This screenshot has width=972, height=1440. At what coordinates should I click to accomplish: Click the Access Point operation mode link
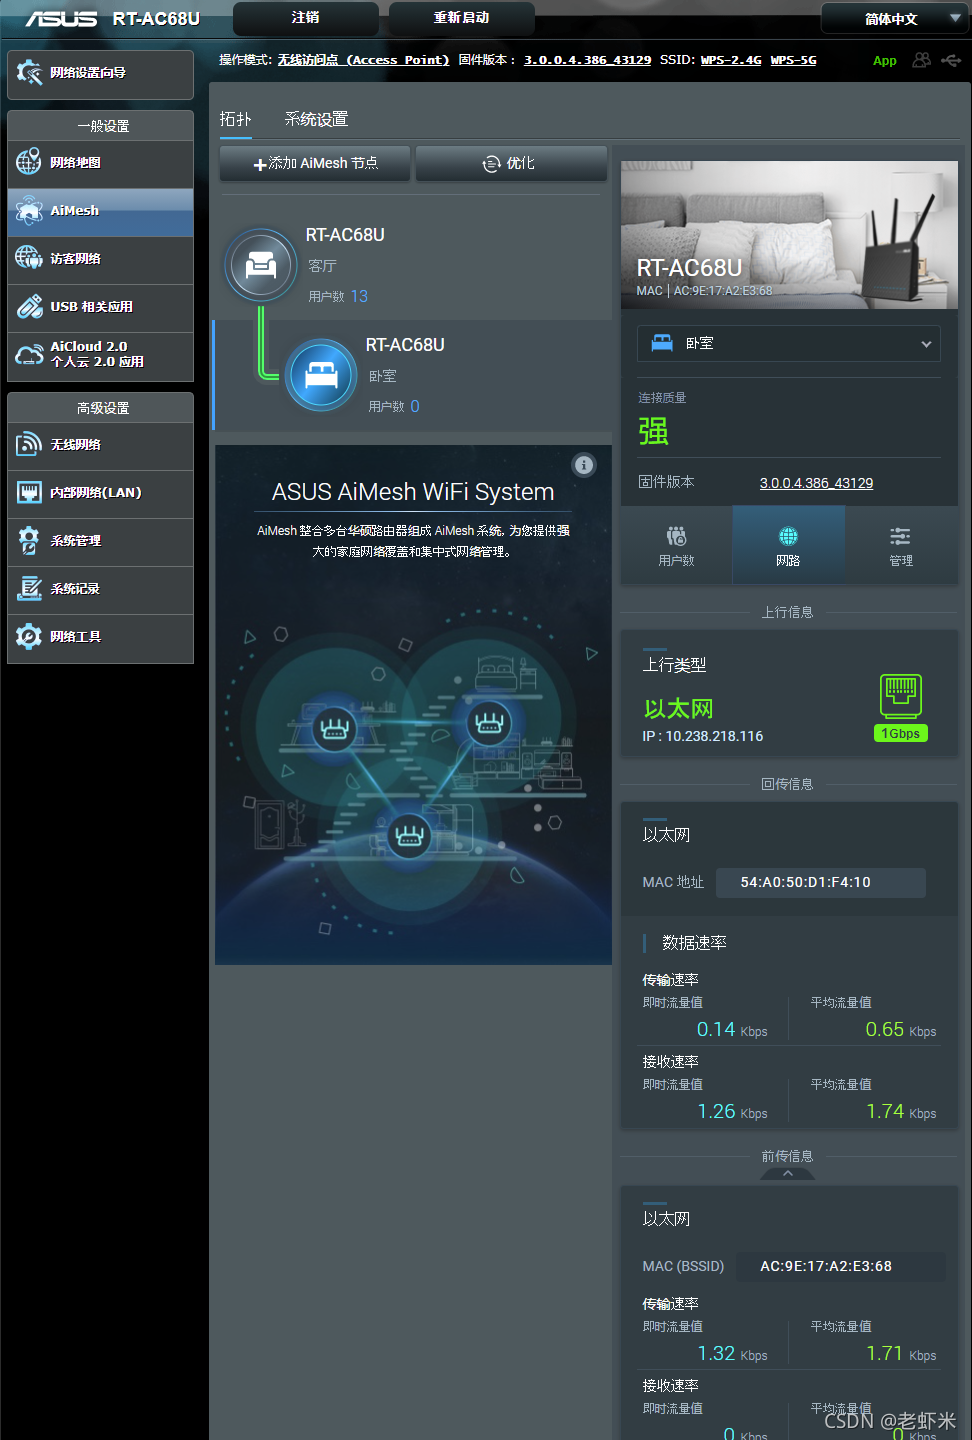[x=363, y=60]
